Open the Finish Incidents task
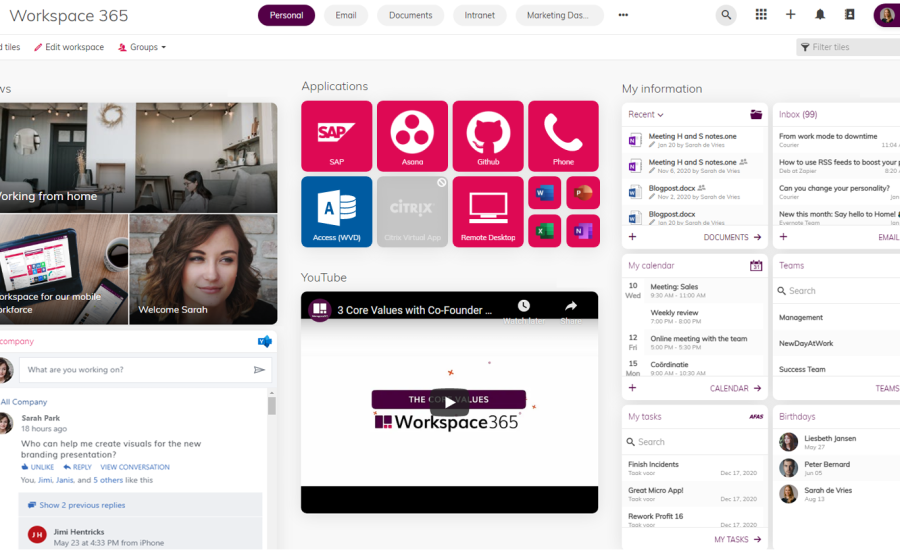 (695, 468)
